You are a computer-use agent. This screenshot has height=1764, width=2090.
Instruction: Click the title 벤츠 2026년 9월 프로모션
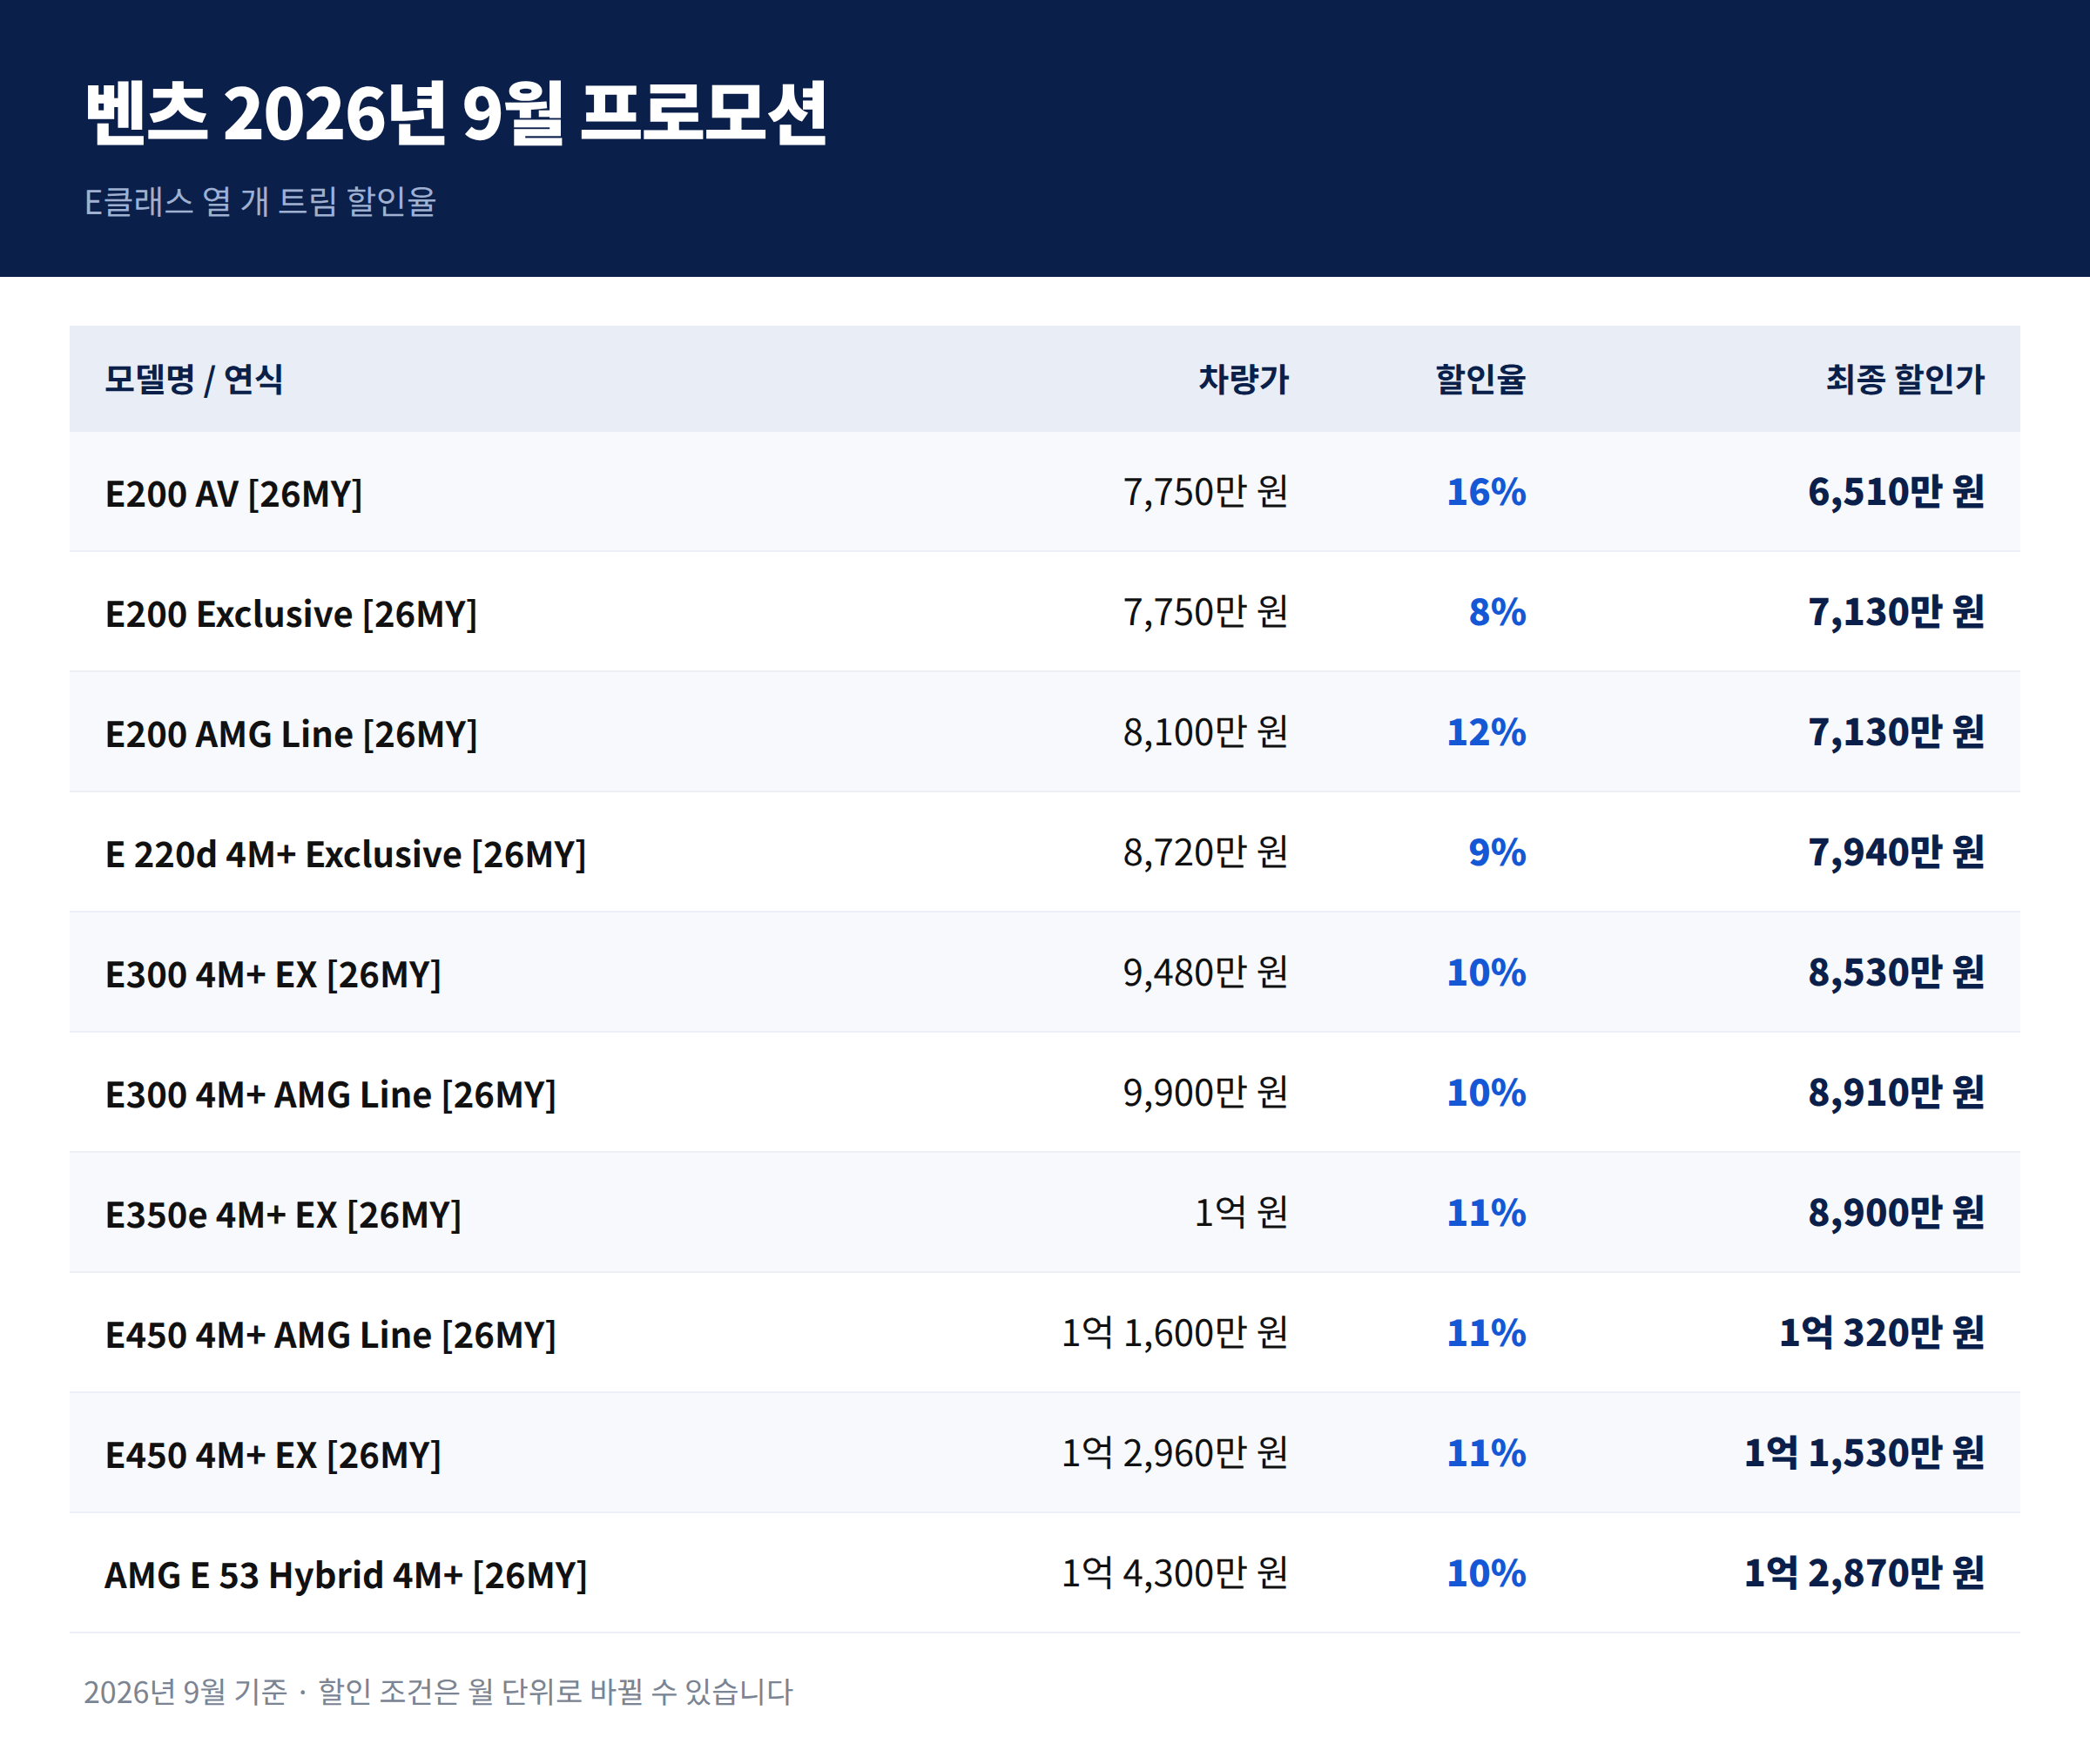pyautogui.click(x=456, y=112)
